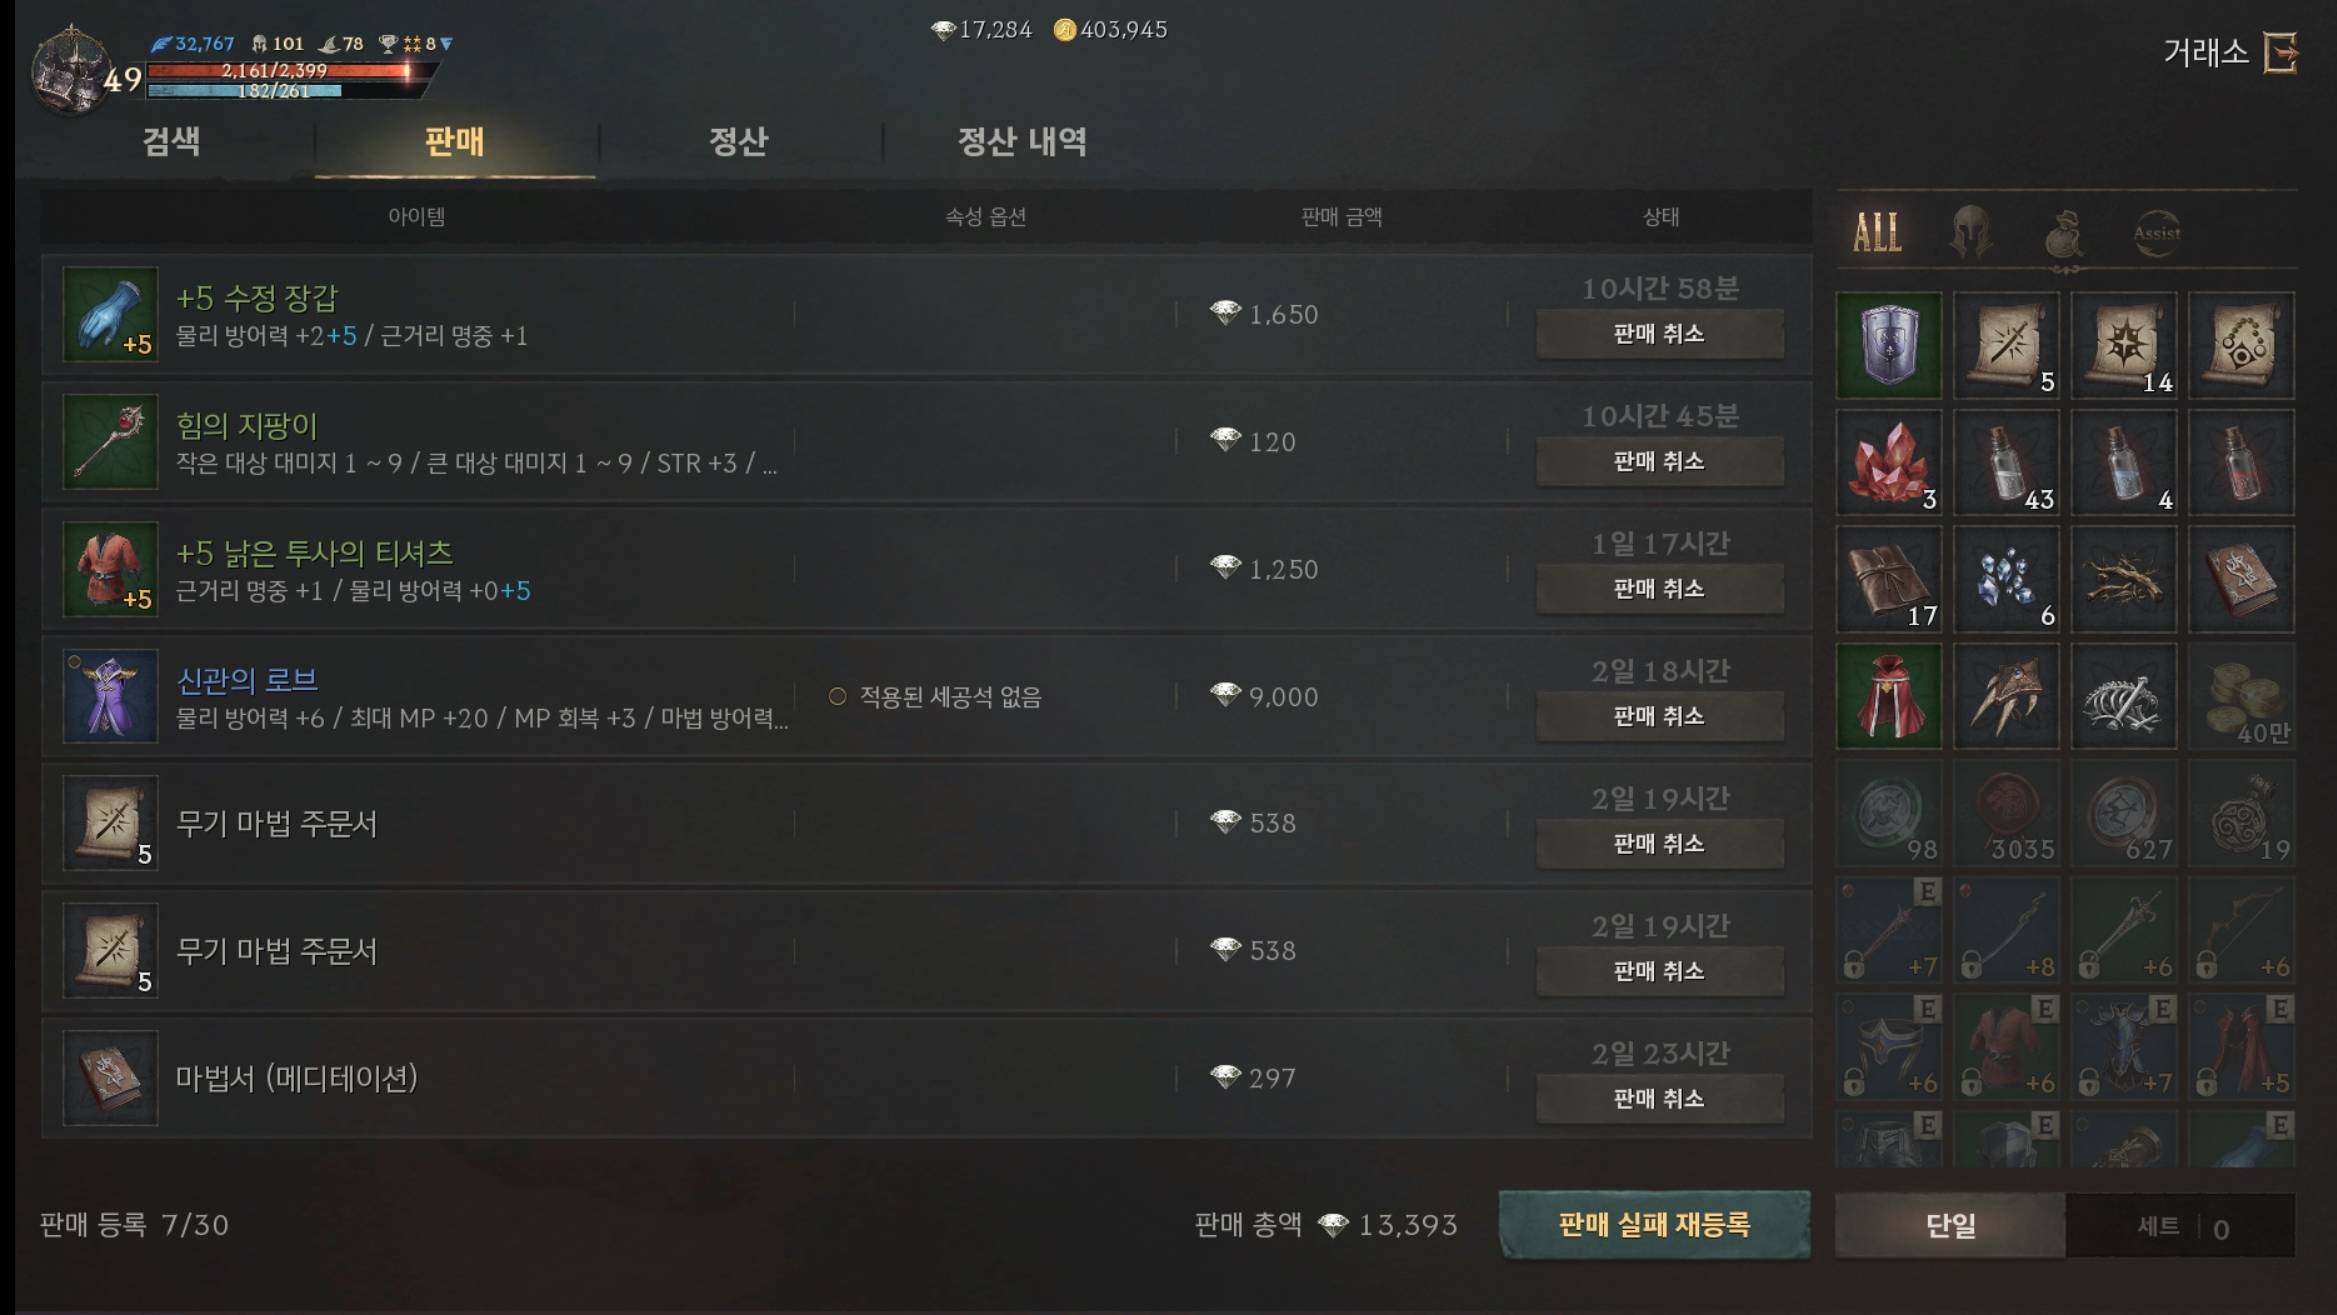
Task: Select the shield item in inventory
Action: [x=1889, y=345]
